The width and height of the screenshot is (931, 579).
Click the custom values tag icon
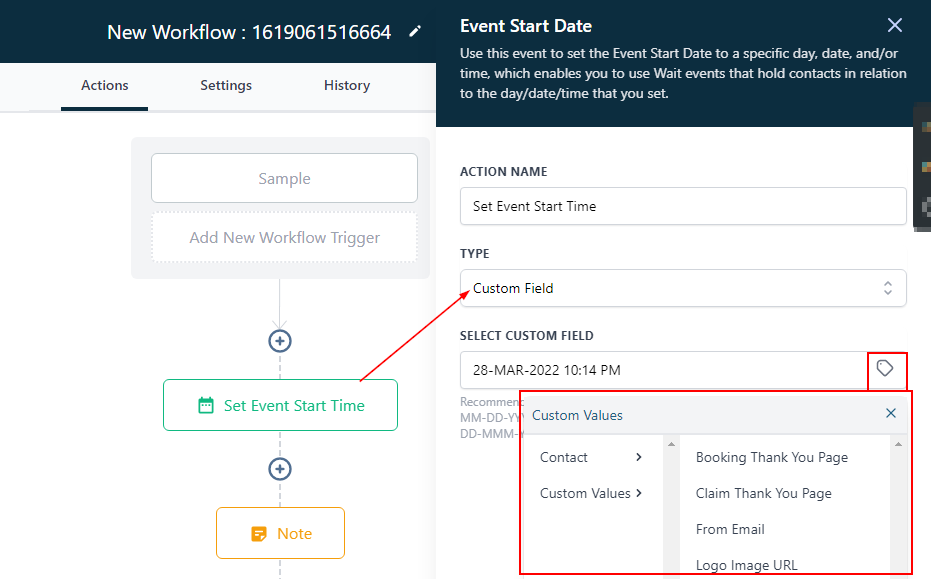click(885, 369)
